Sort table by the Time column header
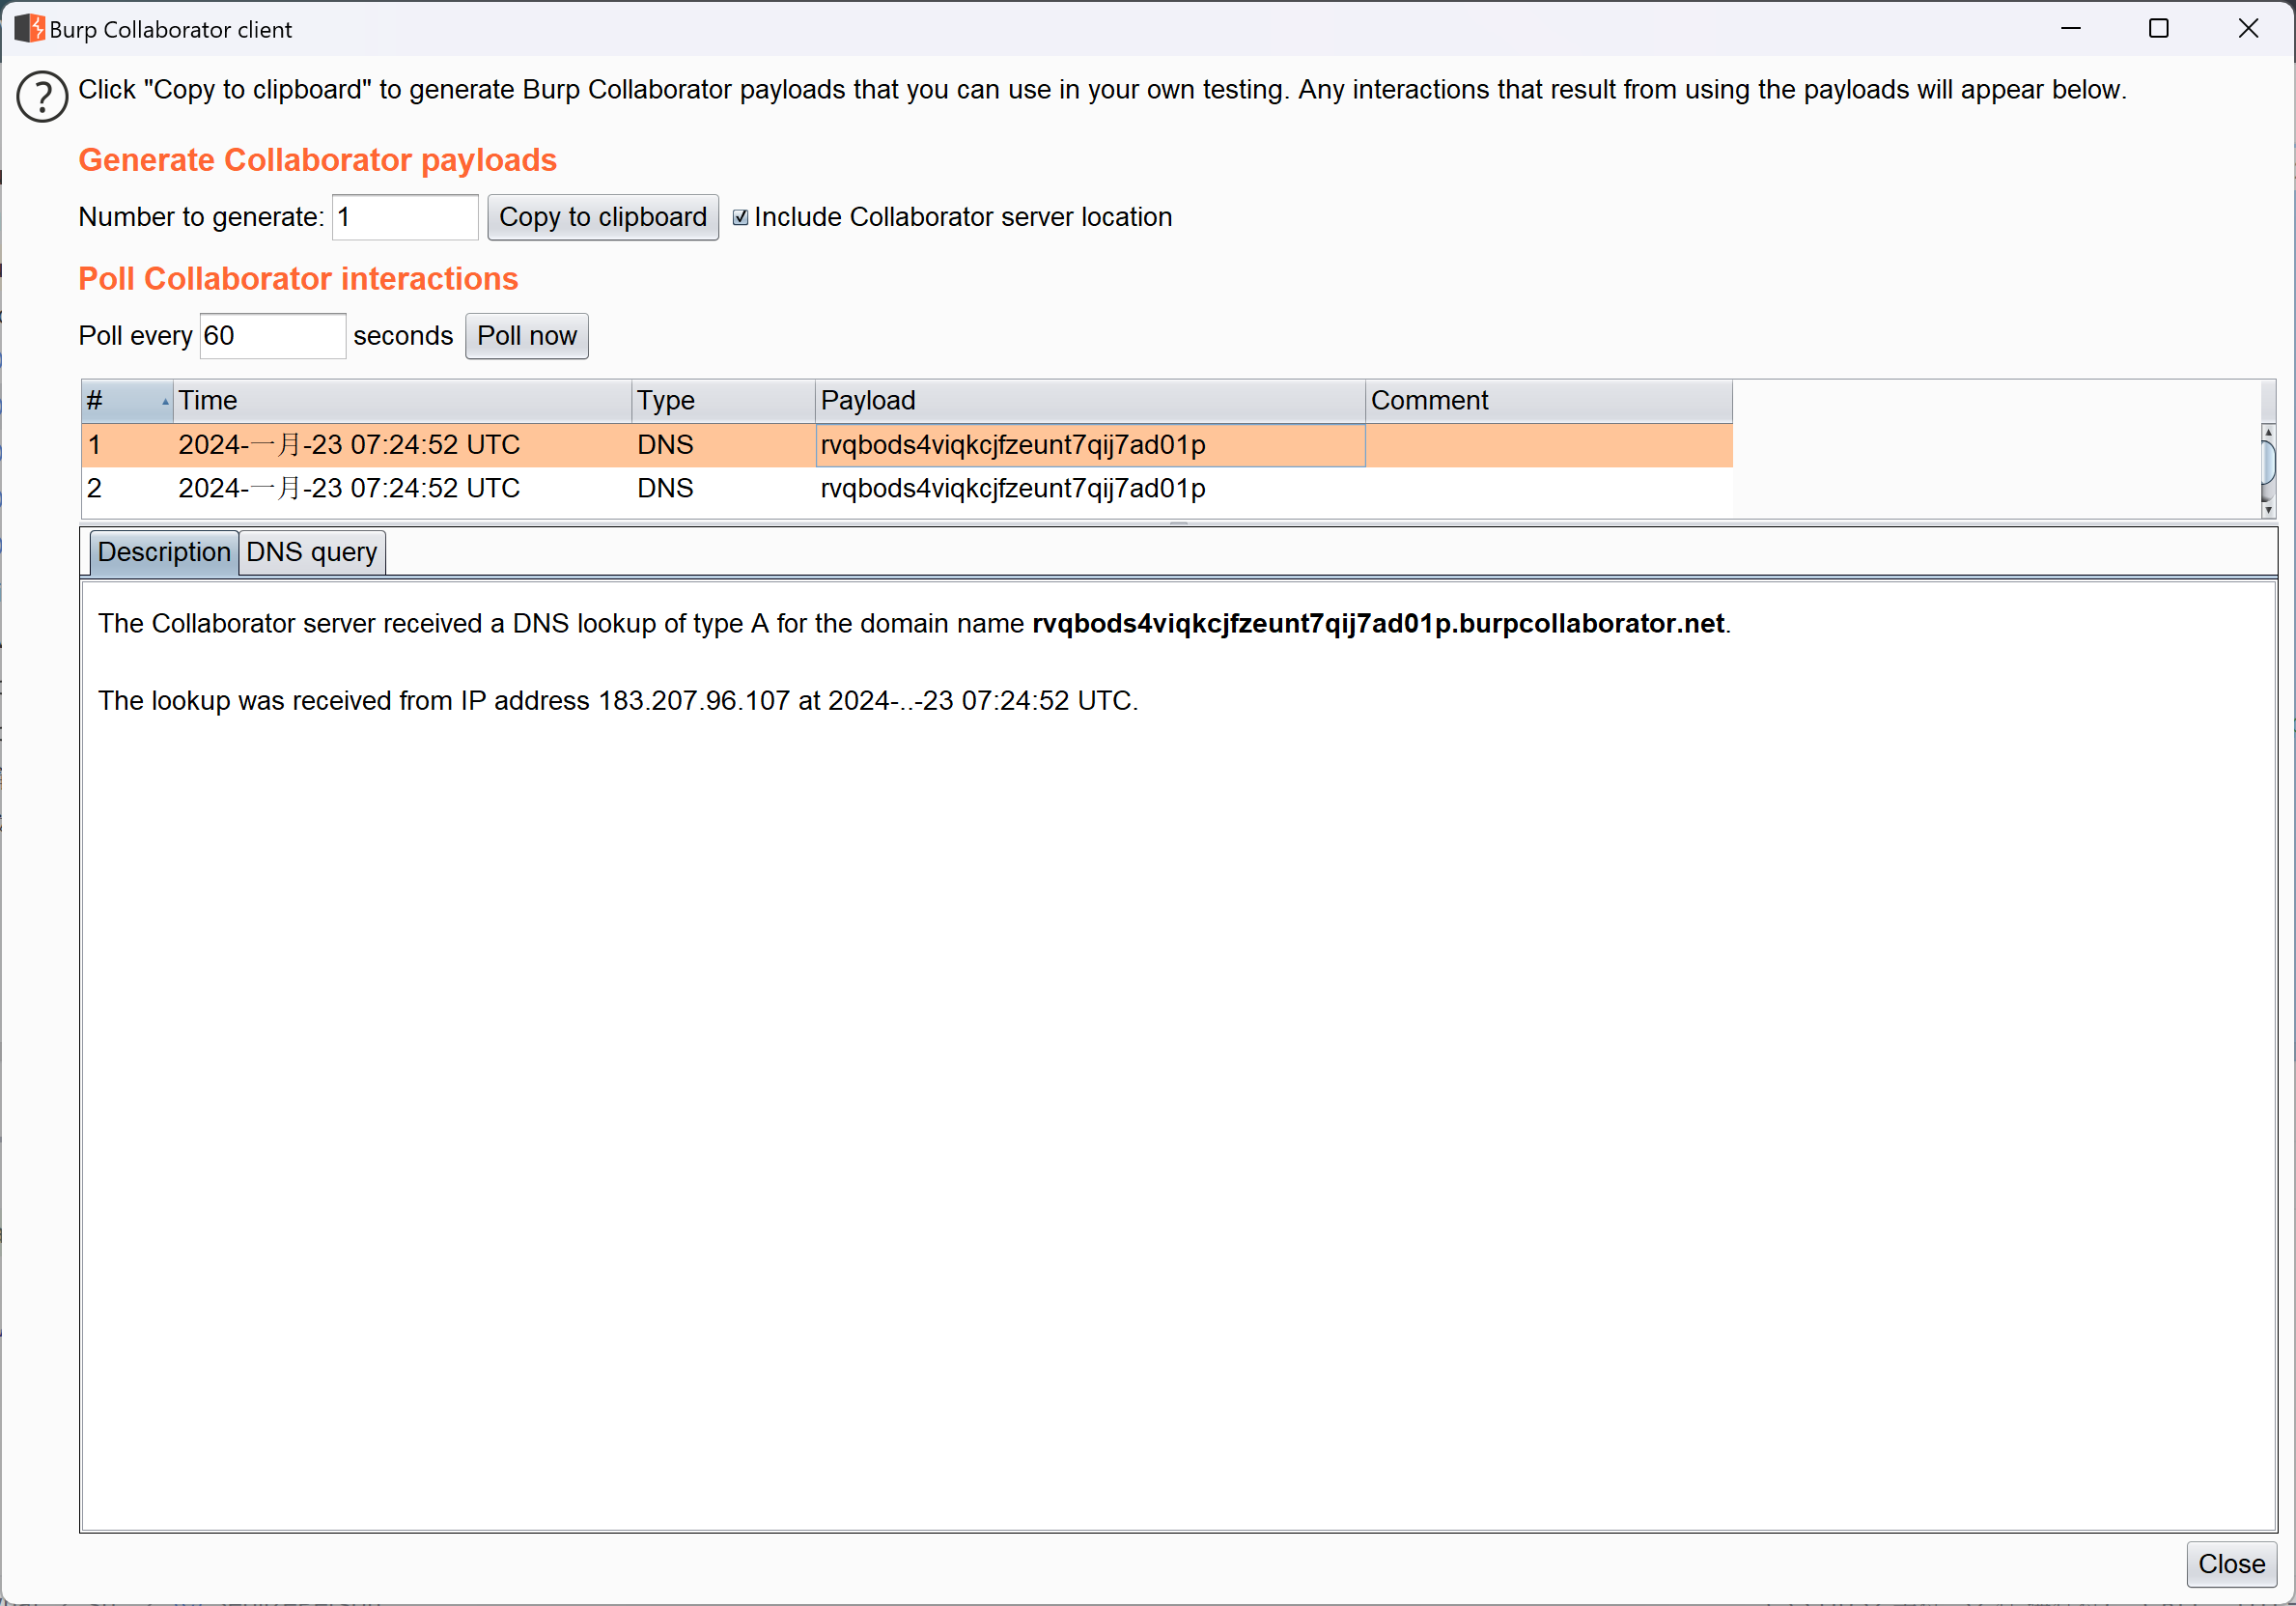The width and height of the screenshot is (2296, 1606). 402,400
